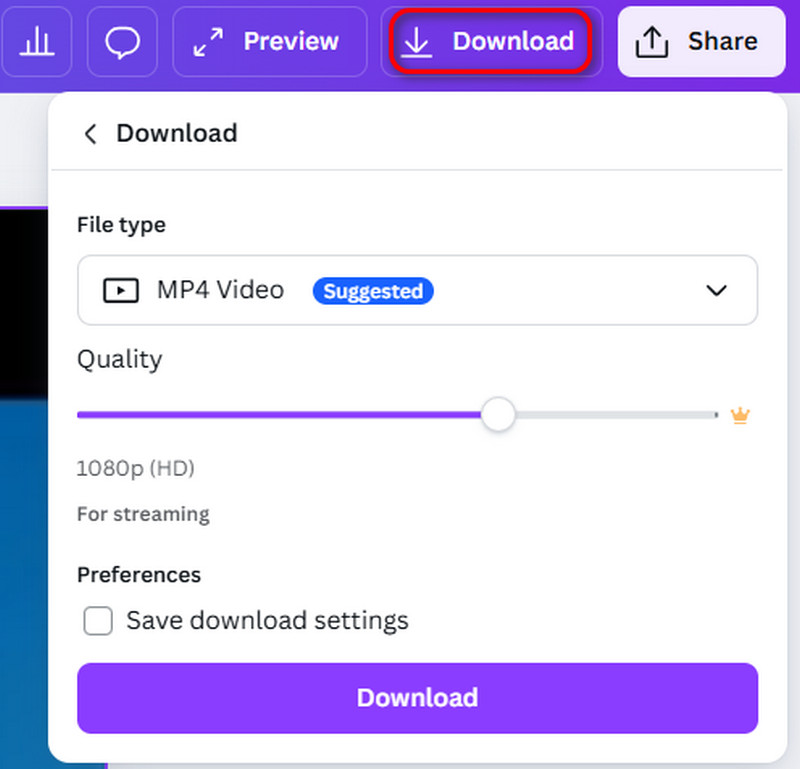Click the comment bubble icon

pos(122,42)
